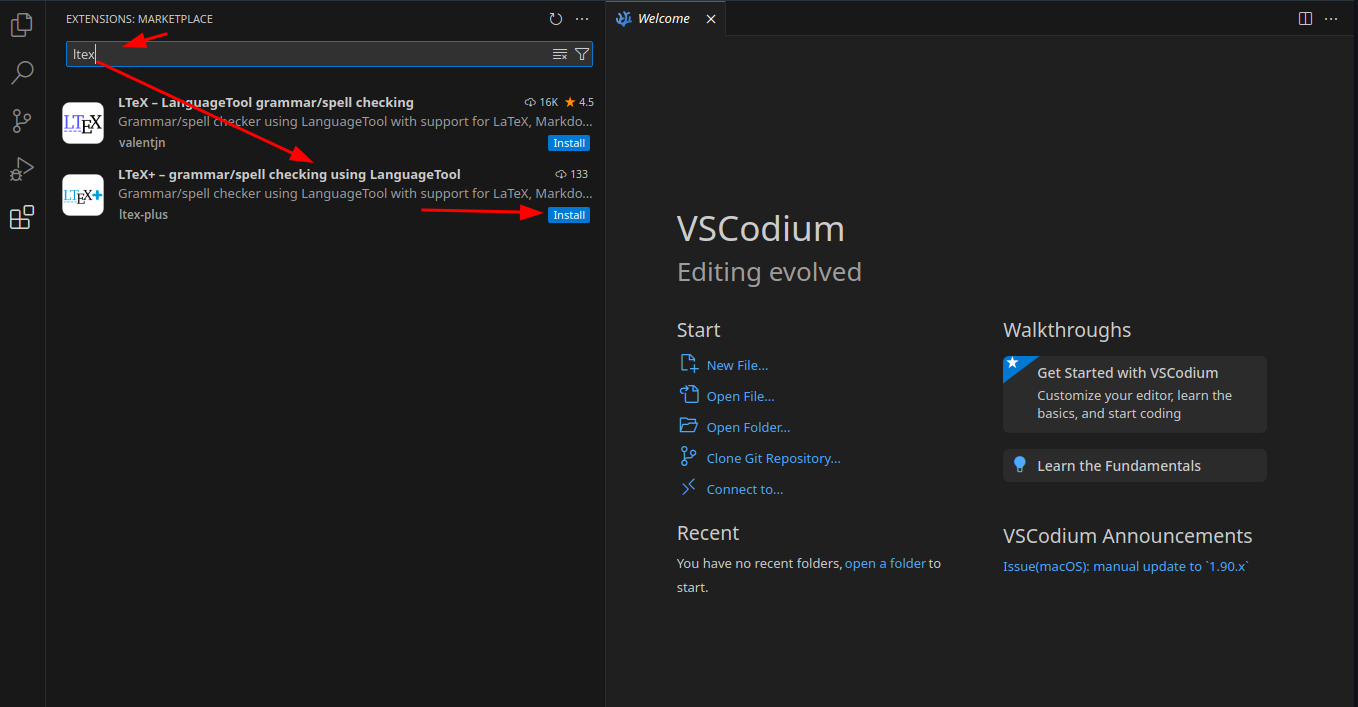The image size is (1358, 707).
Task: Clear extensions search results
Action: [560, 54]
